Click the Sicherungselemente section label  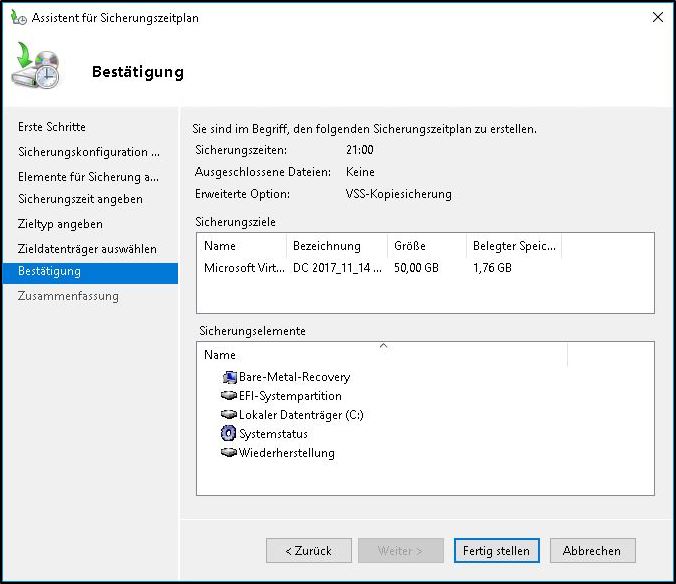click(252, 331)
